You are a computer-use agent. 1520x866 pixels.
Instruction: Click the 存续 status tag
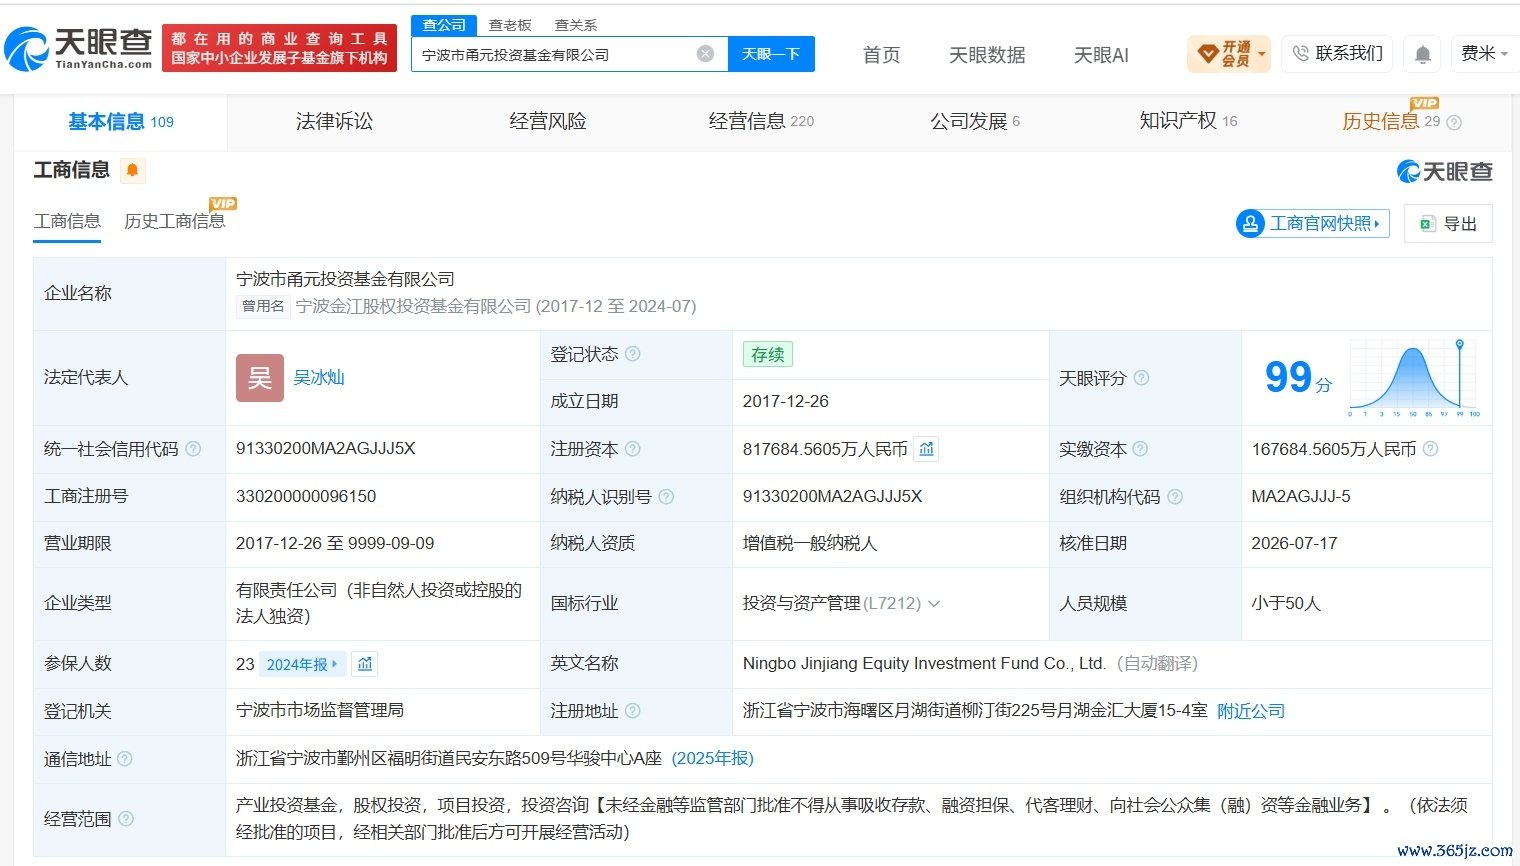pyautogui.click(x=768, y=354)
